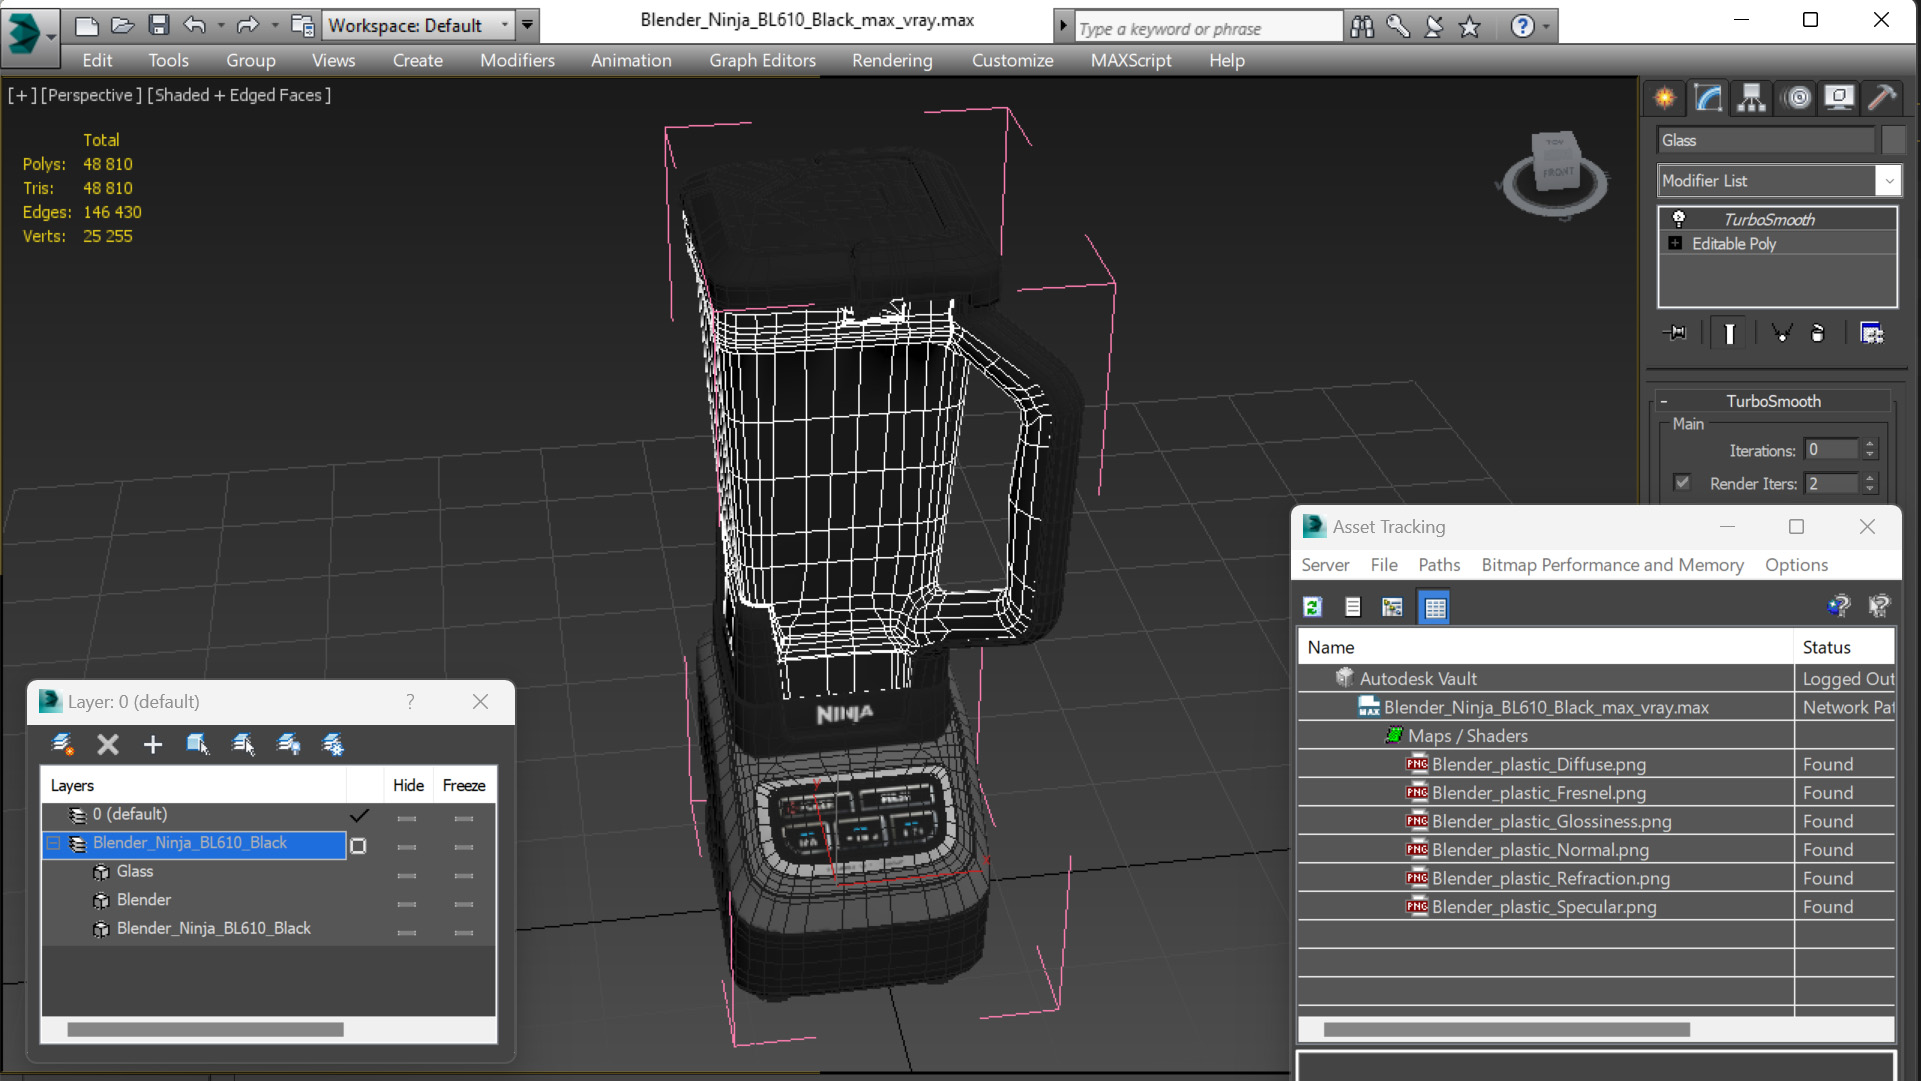Image resolution: width=1921 pixels, height=1081 pixels.
Task: Toggle Blender_Ninja_BL610_Black layer current box
Action: 358,846
